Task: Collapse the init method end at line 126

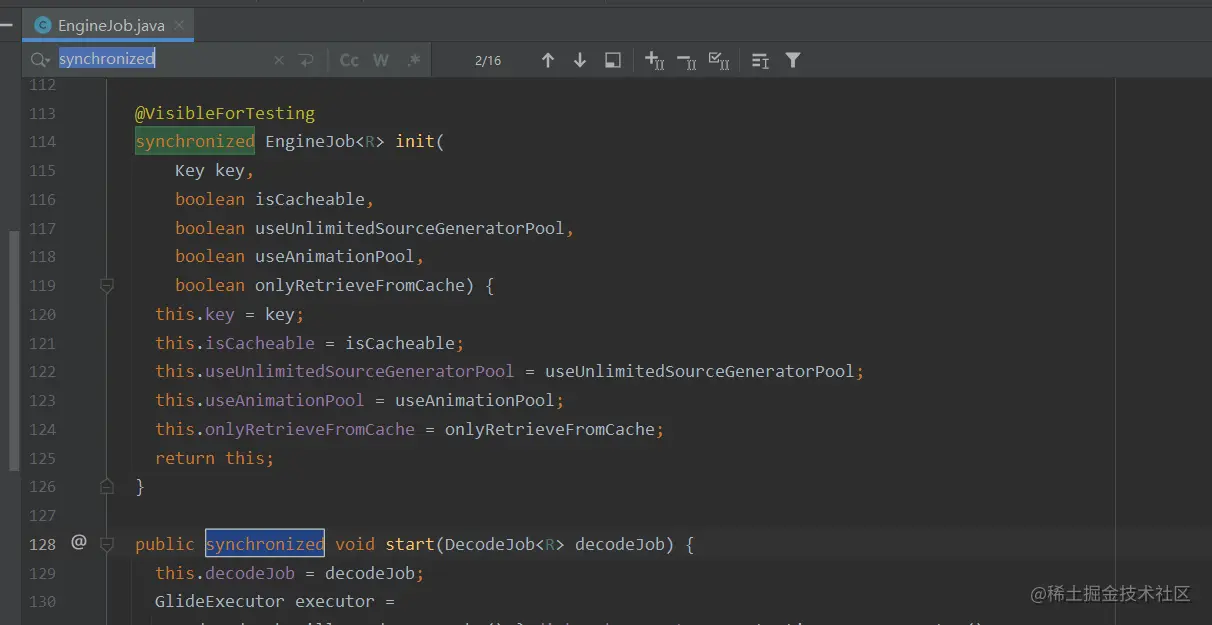Action: click(107, 487)
